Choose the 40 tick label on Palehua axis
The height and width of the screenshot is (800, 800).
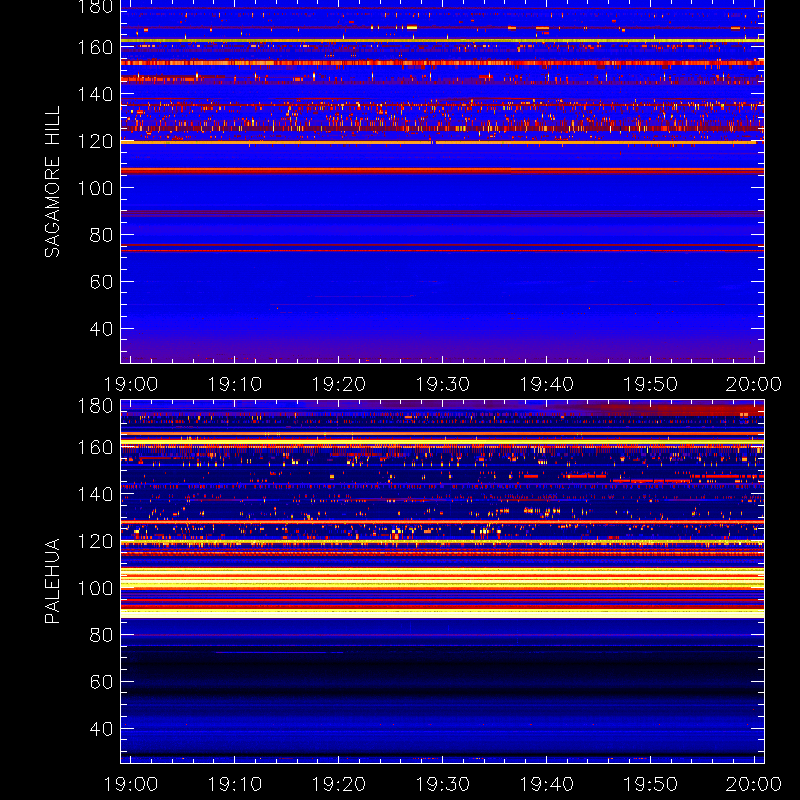pos(102,729)
